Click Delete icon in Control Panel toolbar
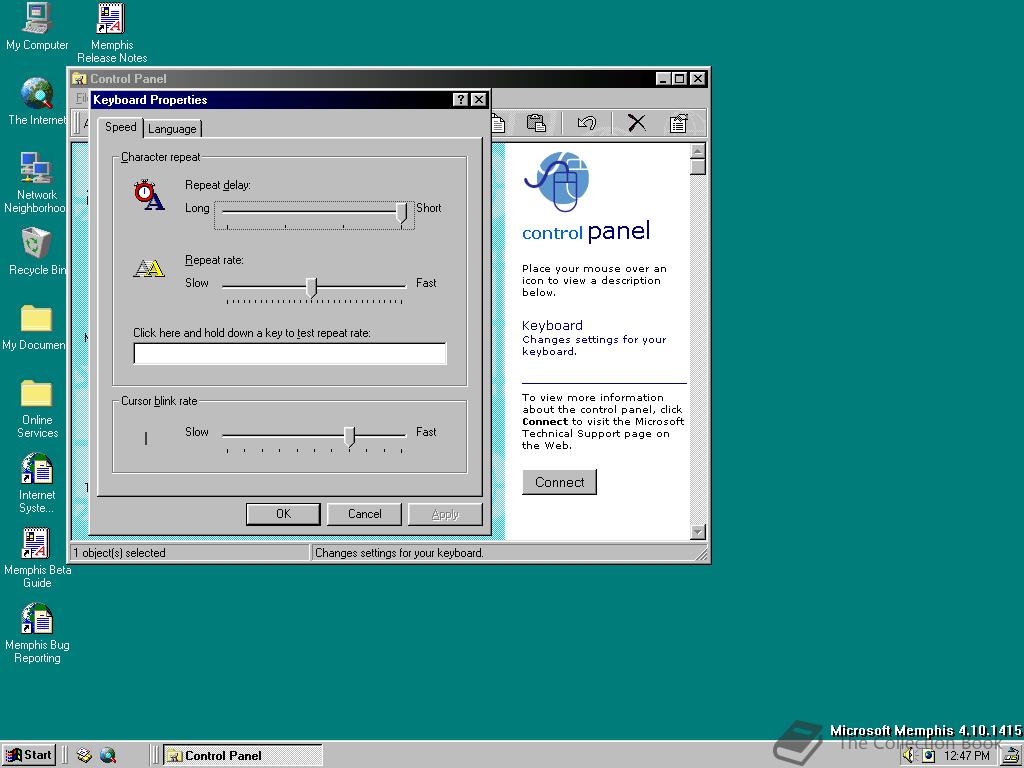The width and height of the screenshot is (1024, 768). point(637,123)
